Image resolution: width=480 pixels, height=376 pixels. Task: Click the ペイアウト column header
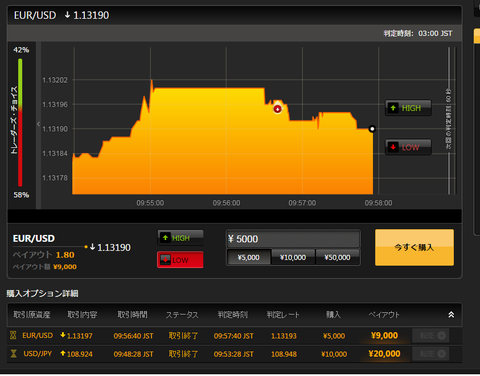coord(384,315)
